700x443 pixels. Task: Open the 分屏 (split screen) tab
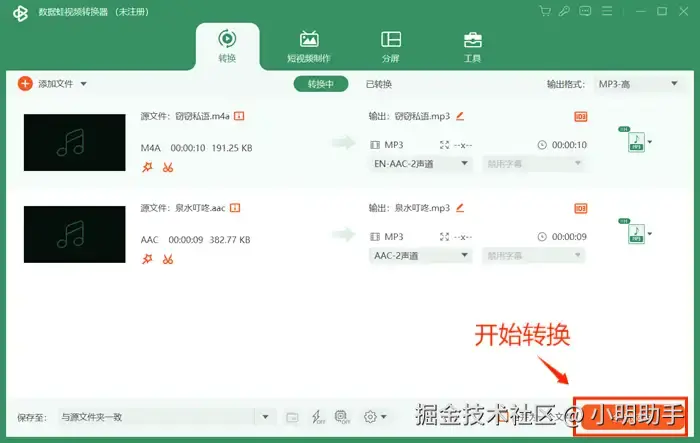(x=391, y=46)
